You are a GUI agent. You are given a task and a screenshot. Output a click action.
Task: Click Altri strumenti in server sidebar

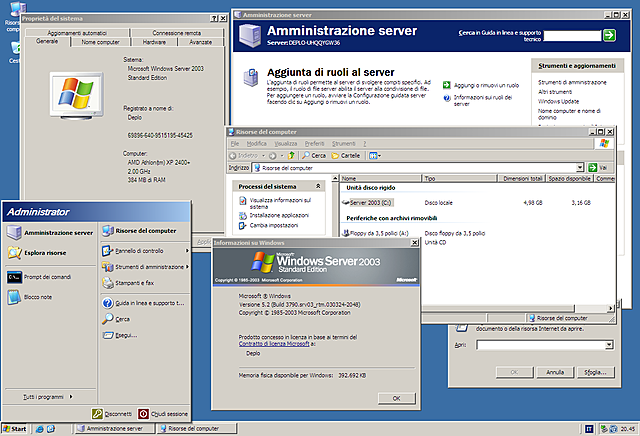point(555,92)
